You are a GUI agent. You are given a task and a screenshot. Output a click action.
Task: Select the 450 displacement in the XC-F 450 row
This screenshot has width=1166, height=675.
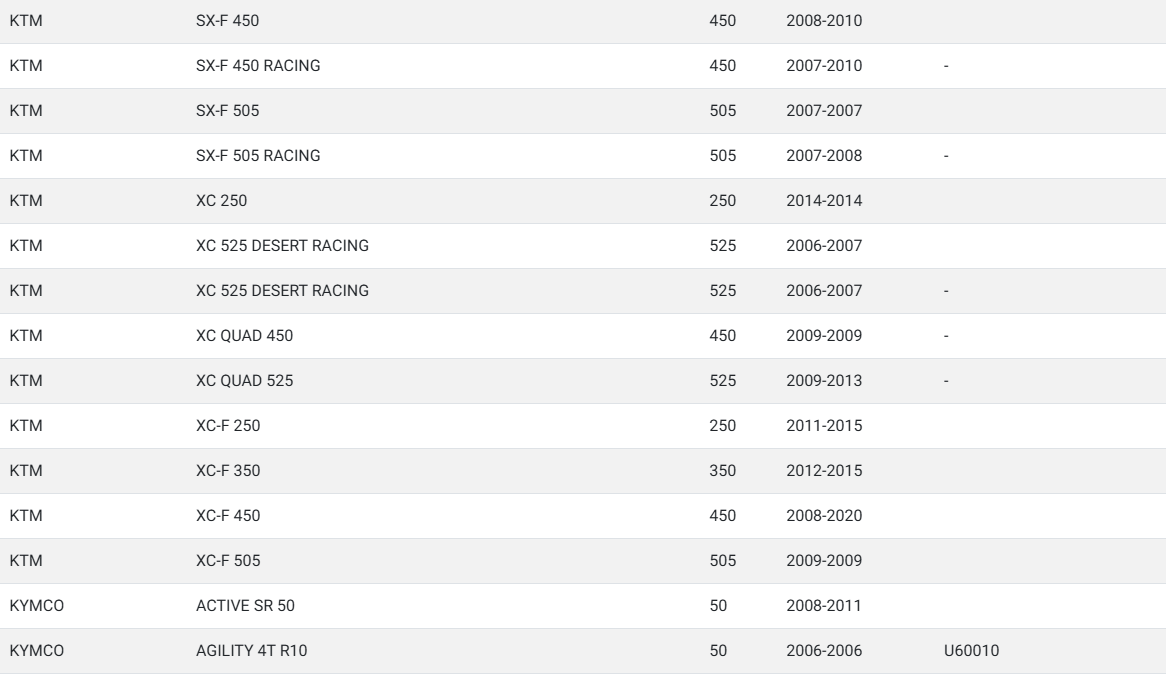(723, 515)
